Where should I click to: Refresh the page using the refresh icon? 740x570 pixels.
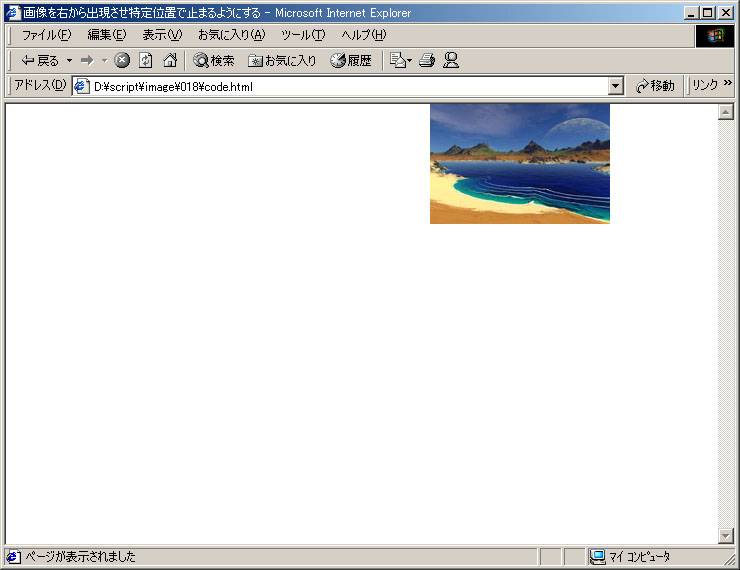tap(145, 60)
